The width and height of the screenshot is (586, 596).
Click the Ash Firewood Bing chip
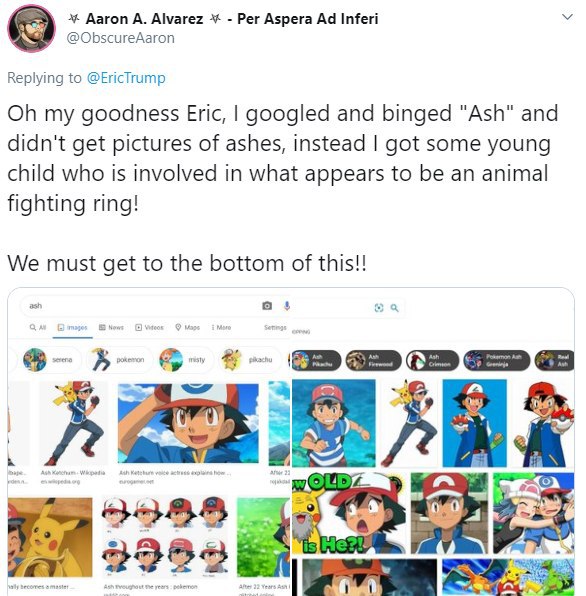(373, 360)
